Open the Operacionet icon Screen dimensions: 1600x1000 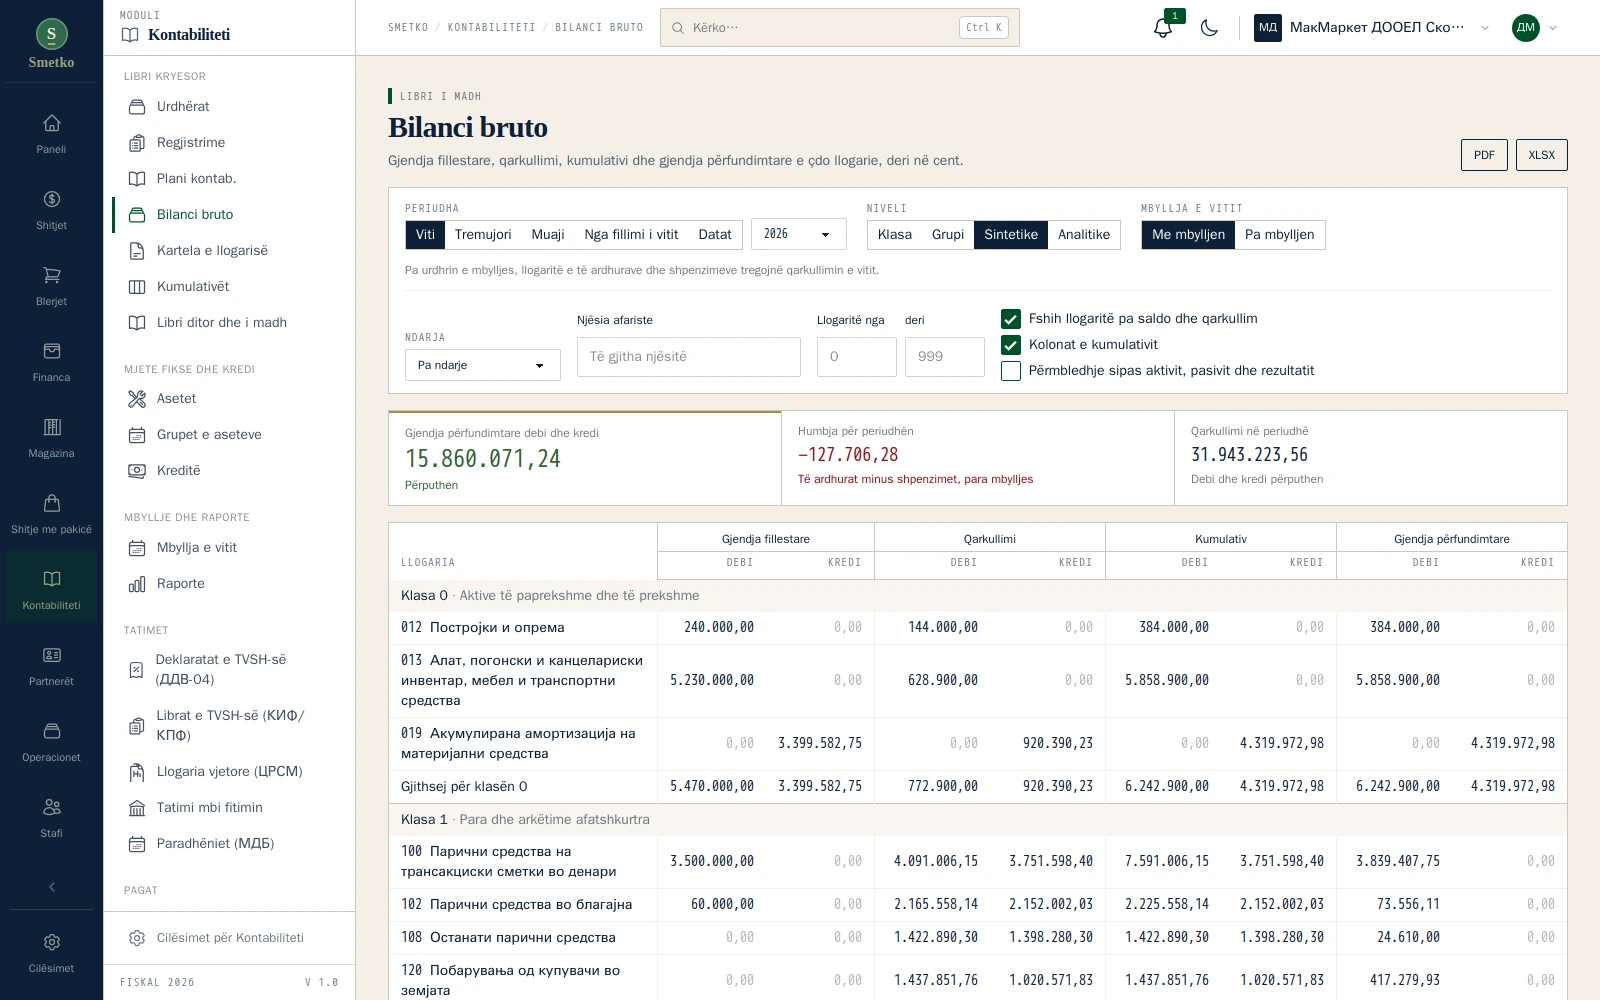(x=51, y=732)
